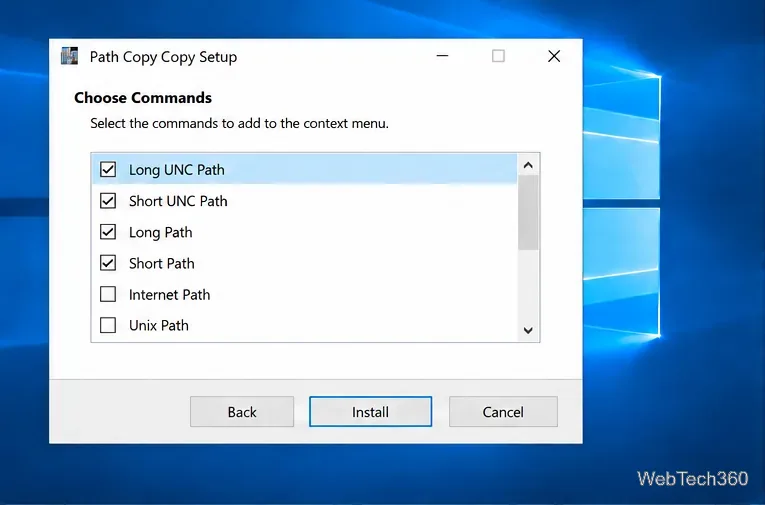Viewport: 765px width, 505px height.
Task: Select the 'Unix Path' row text
Action: (x=159, y=325)
